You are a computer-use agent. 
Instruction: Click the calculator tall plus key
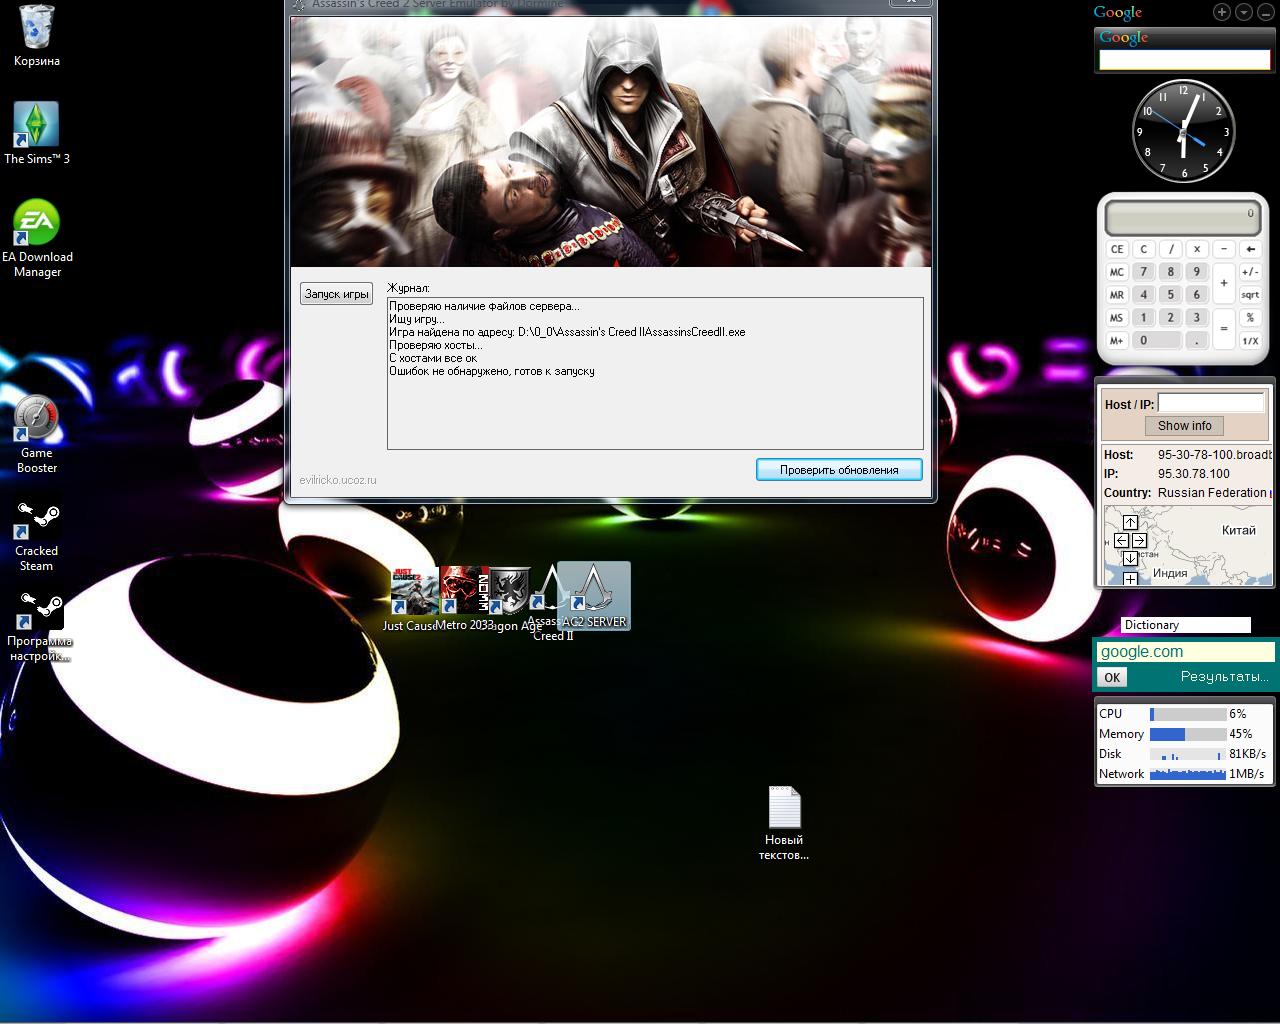(x=1223, y=283)
